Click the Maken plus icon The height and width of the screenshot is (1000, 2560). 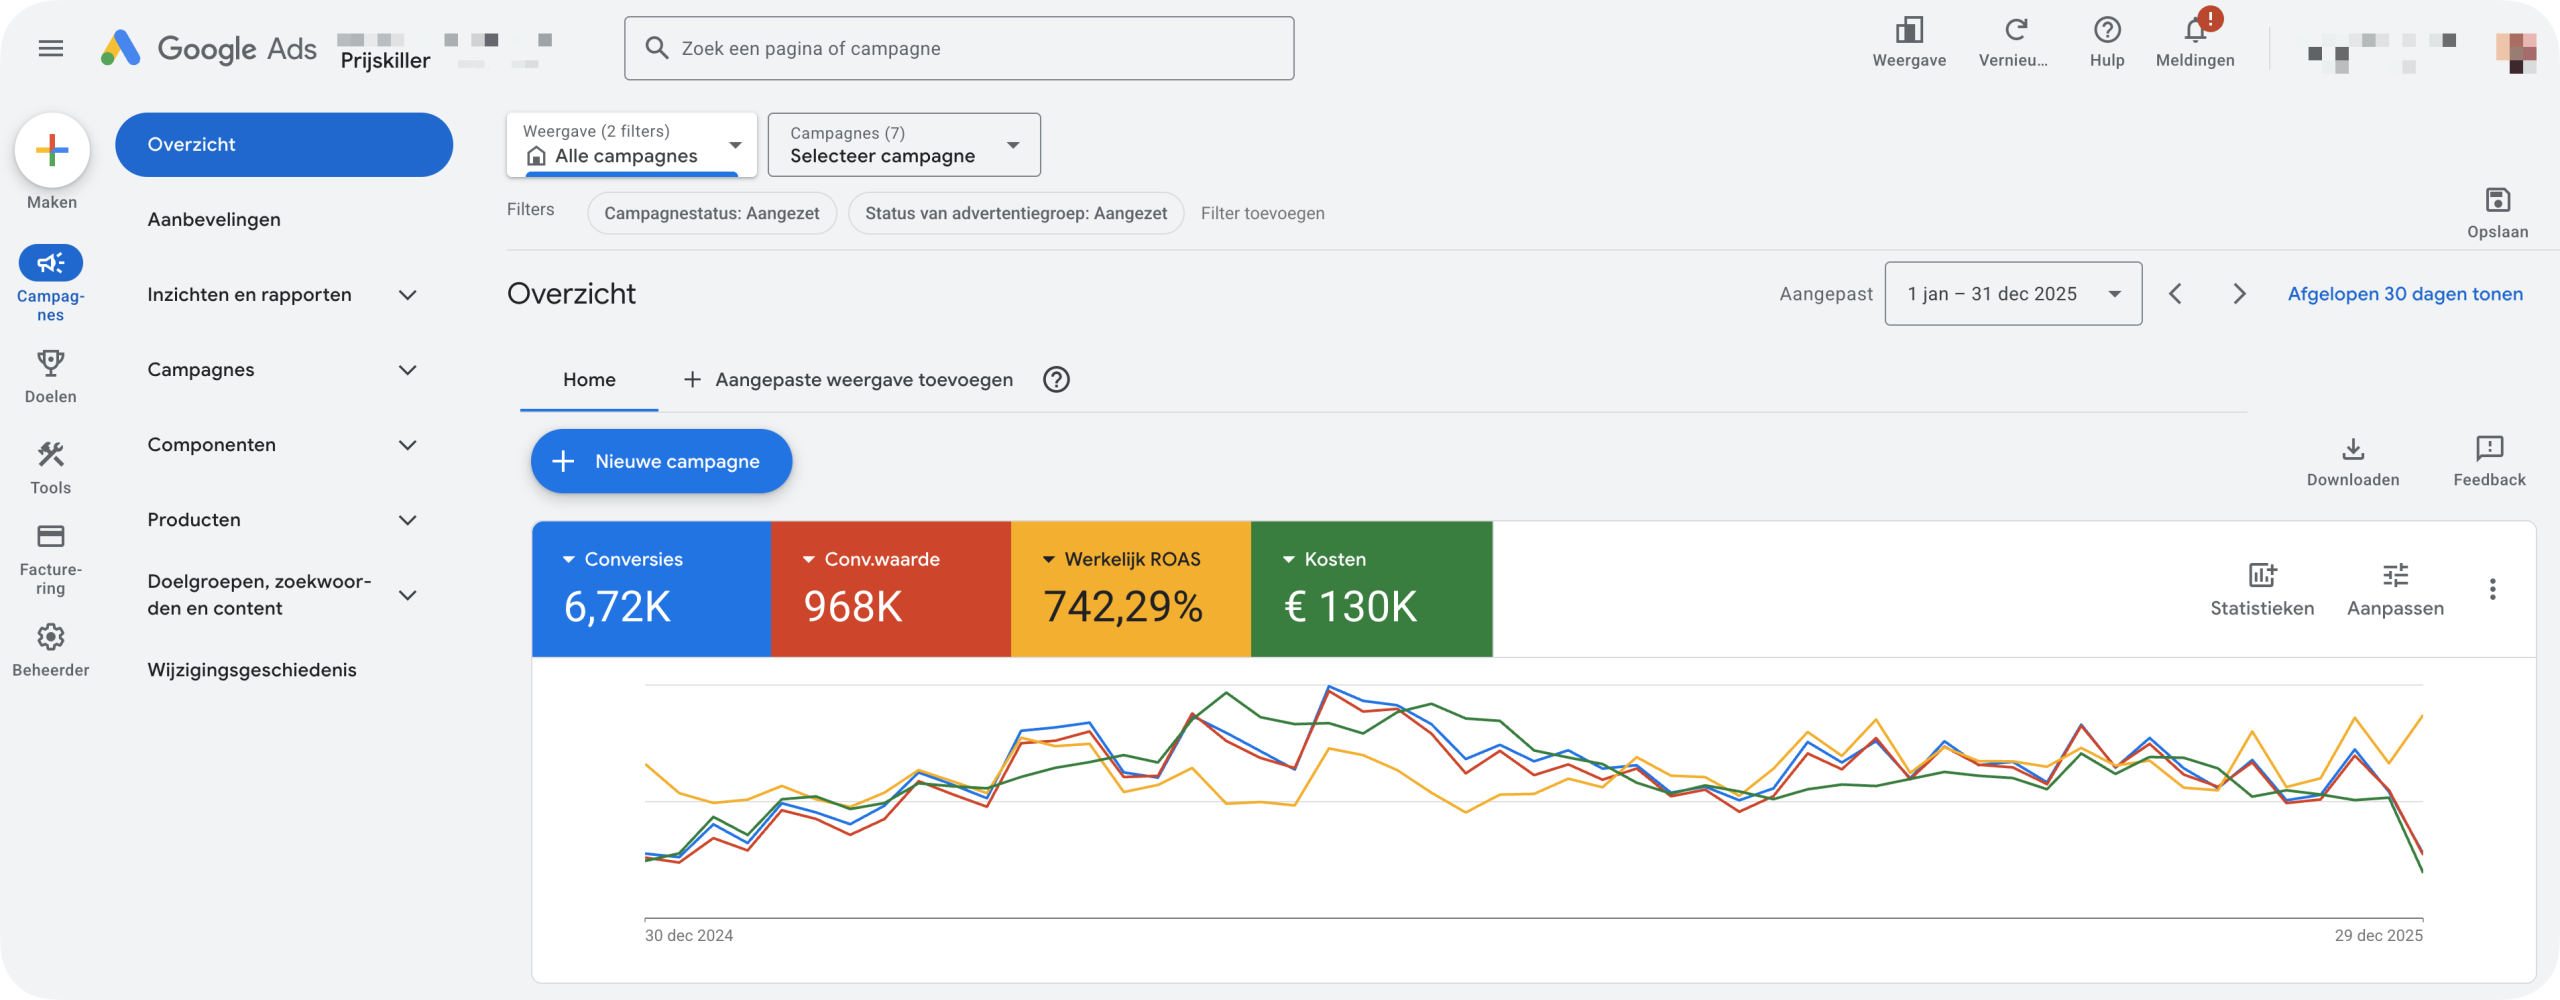pyautogui.click(x=51, y=150)
